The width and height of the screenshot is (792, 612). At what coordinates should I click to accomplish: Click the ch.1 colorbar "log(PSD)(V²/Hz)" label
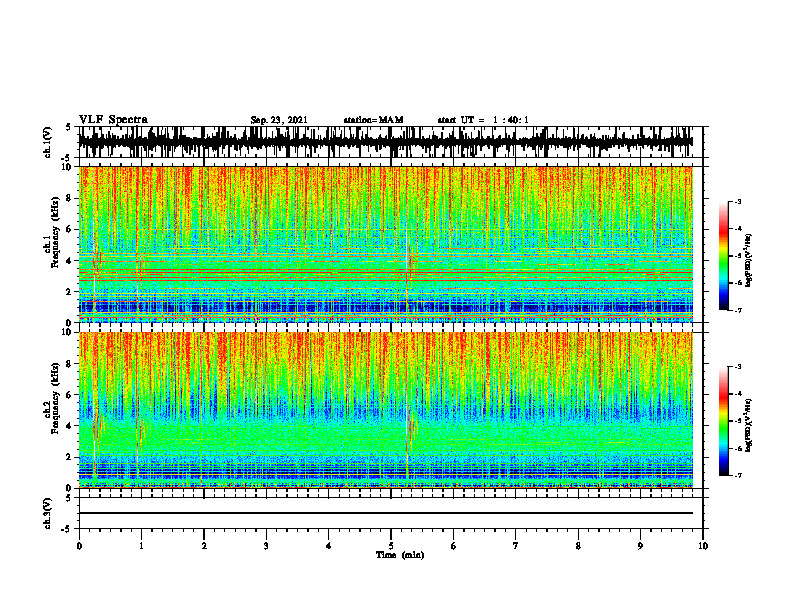[749, 260]
